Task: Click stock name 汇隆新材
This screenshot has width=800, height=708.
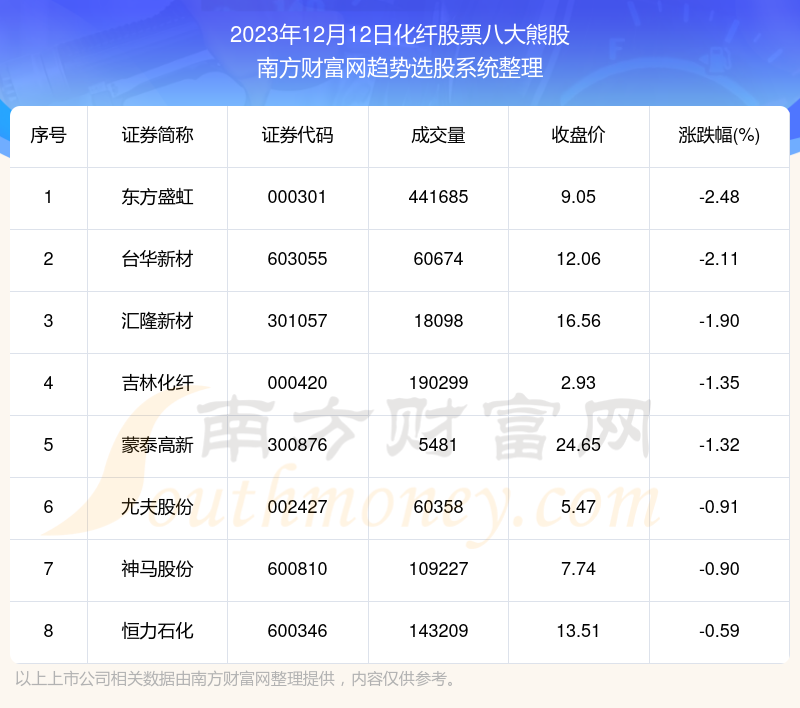Action: pyautogui.click(x=157, y=321)
